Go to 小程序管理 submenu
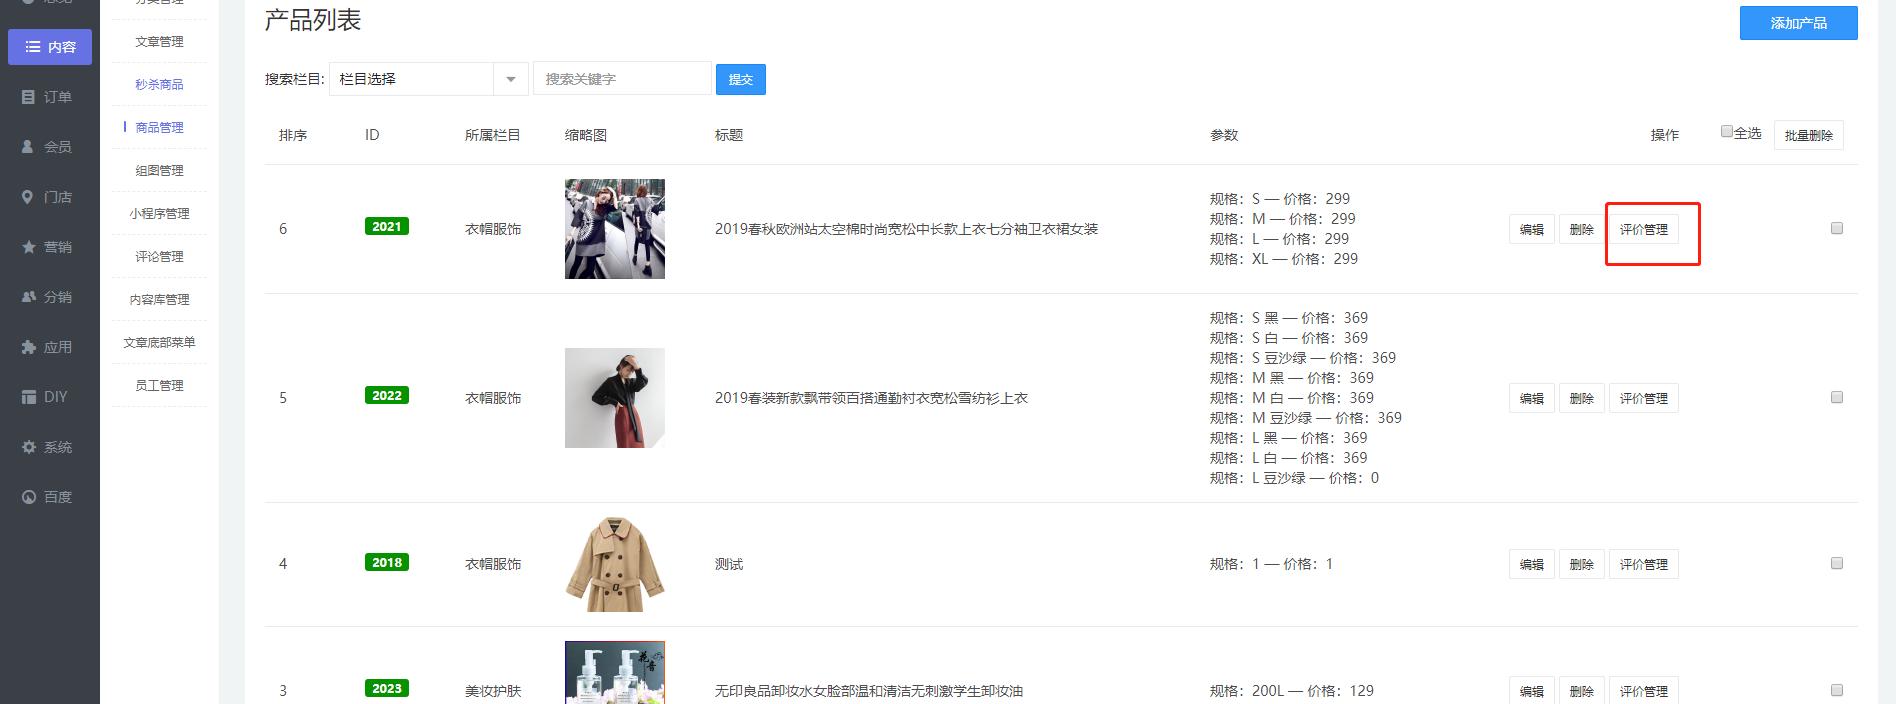Viewport: 1896px width, 704px height. point(159,214)
